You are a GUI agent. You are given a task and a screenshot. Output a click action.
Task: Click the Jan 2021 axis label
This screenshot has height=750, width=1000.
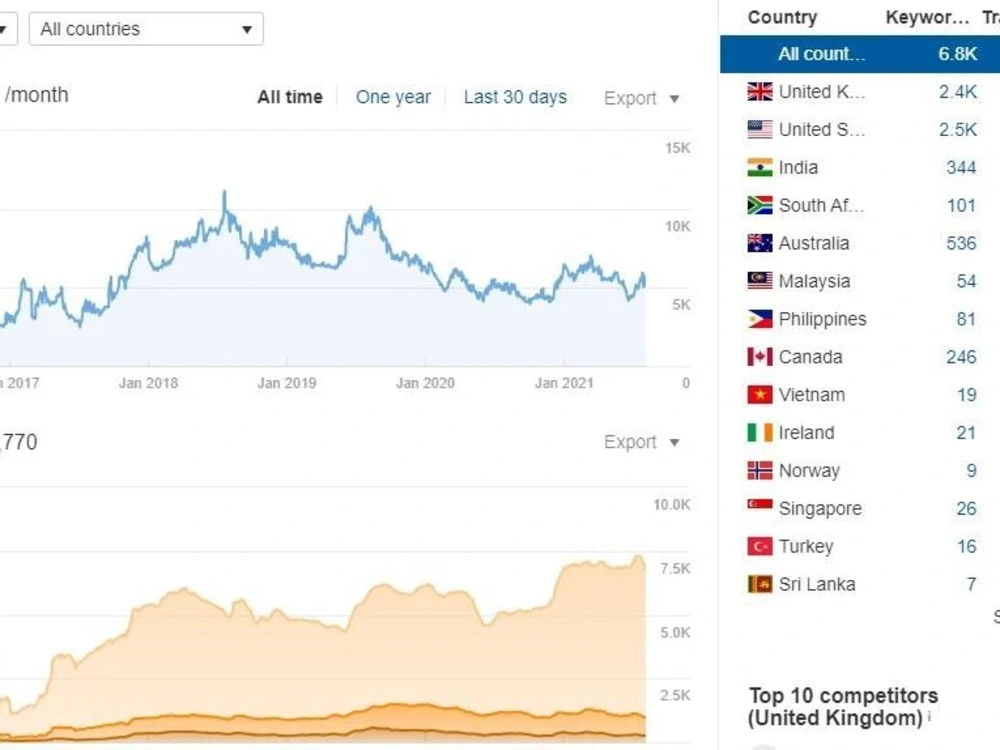[x=564, y=383]
